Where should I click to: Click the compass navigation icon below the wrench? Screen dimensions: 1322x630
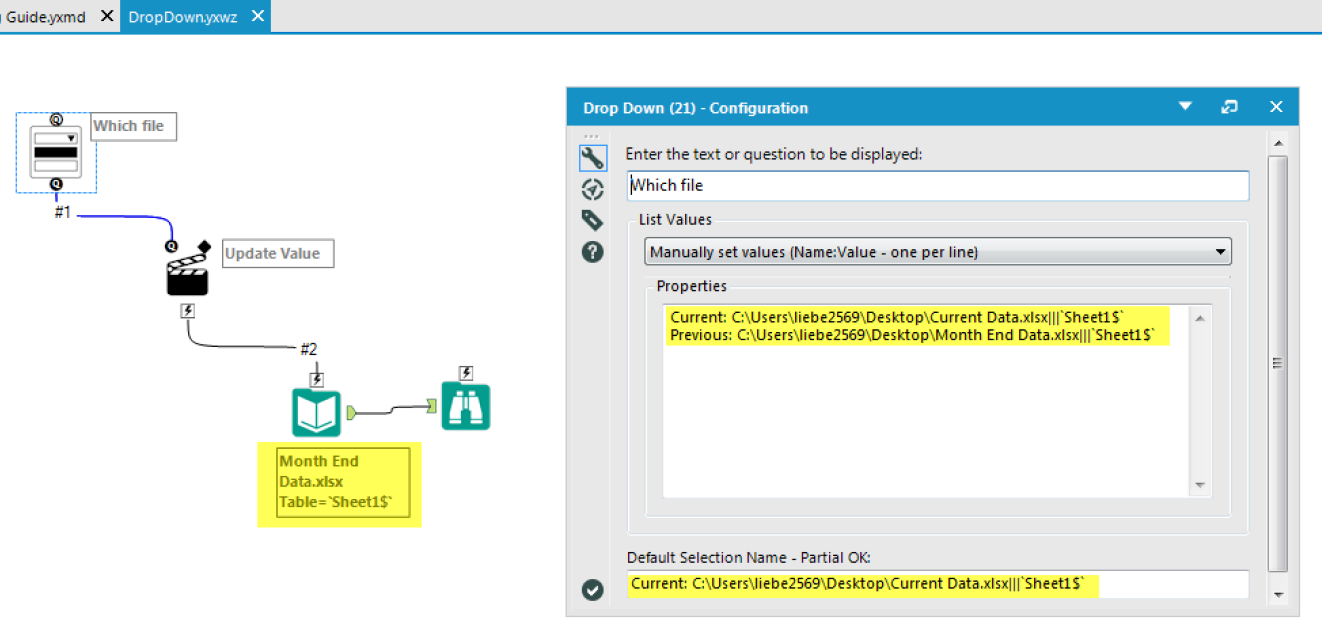[593, 189]
